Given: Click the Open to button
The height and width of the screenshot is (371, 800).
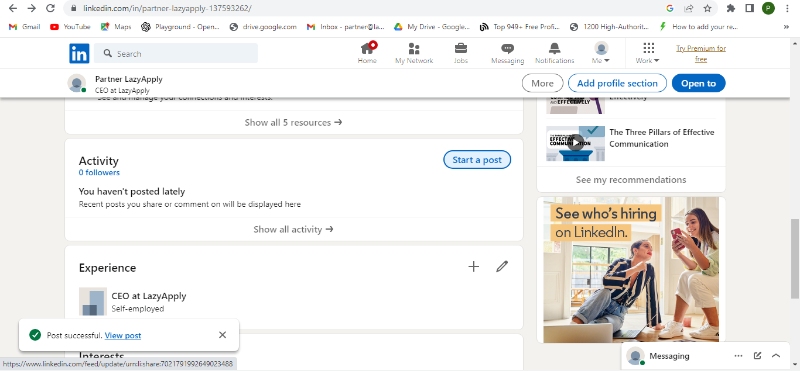Looking at the screenshot, I should click(x=698, y=83).
